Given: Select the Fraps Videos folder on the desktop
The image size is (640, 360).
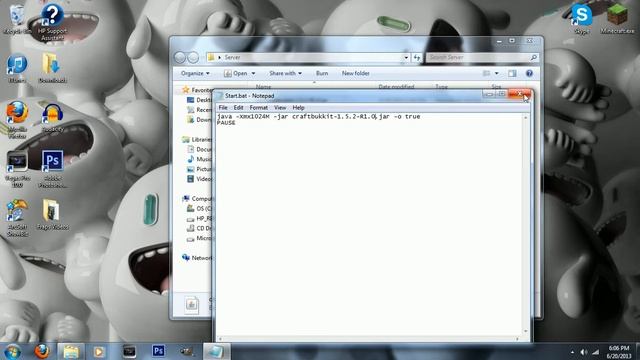Looking at the screenshot, I should [x=52, y=215].
